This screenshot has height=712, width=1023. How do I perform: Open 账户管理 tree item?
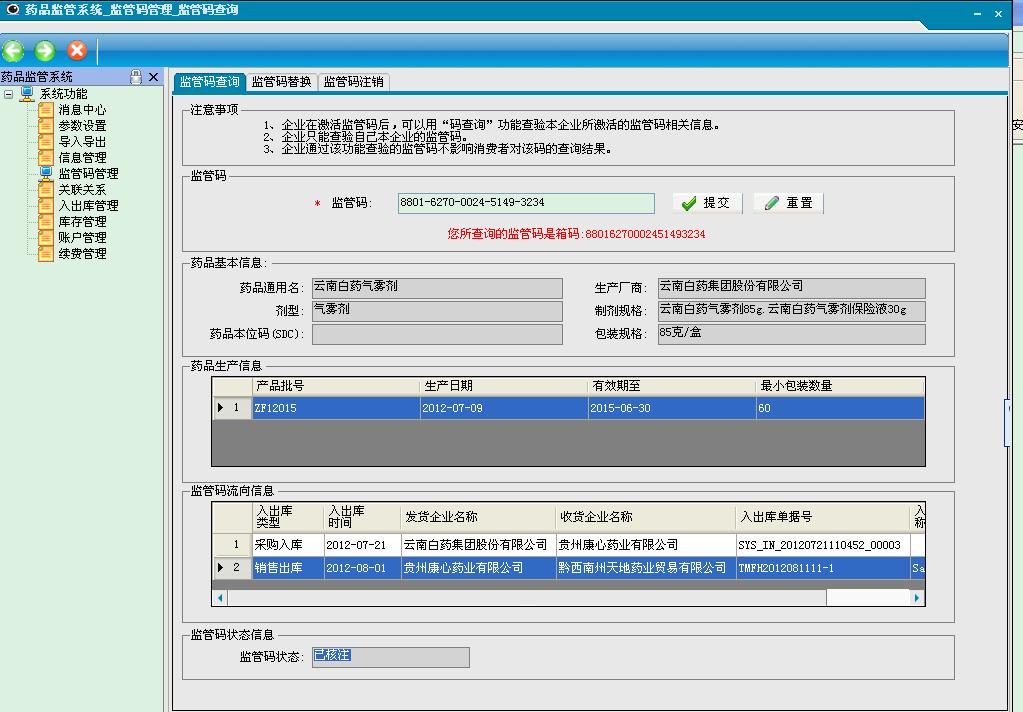tap(82, 238)
